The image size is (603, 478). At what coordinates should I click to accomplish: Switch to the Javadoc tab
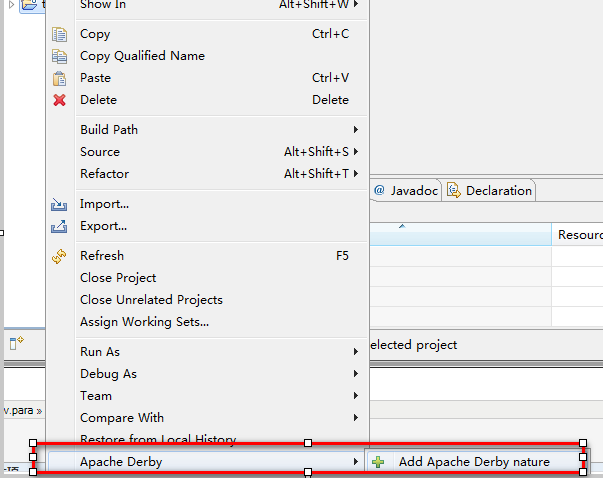pos(406,190)
